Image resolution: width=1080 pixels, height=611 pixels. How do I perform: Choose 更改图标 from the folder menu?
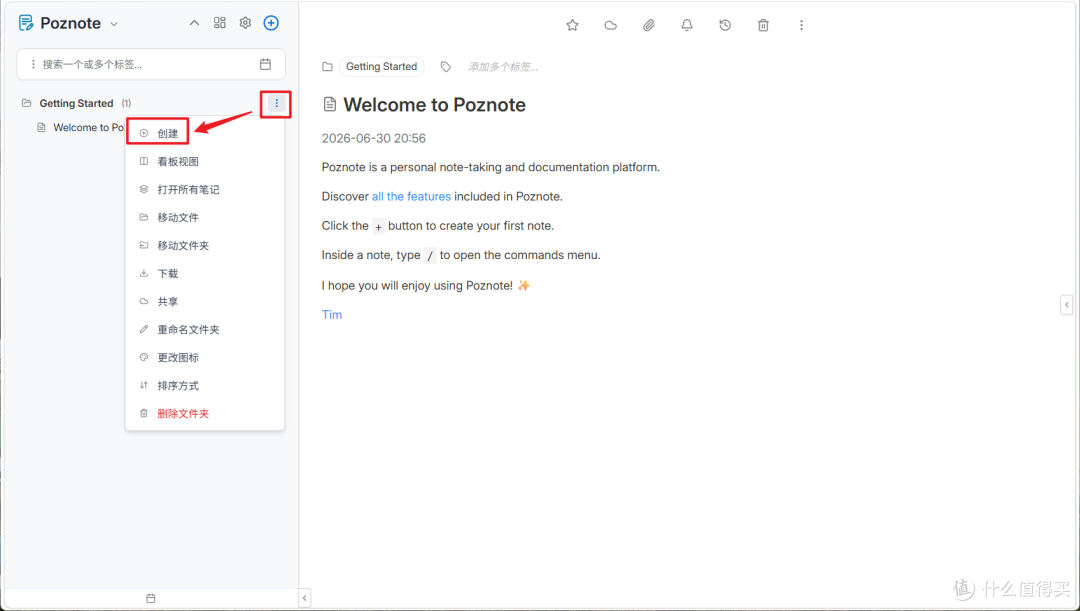(x=205, y=358)
